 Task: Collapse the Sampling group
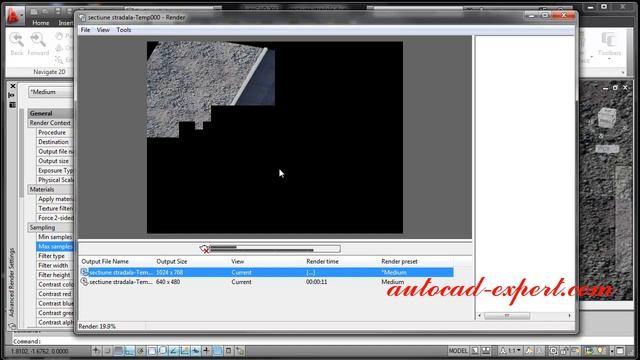(51, 227)
